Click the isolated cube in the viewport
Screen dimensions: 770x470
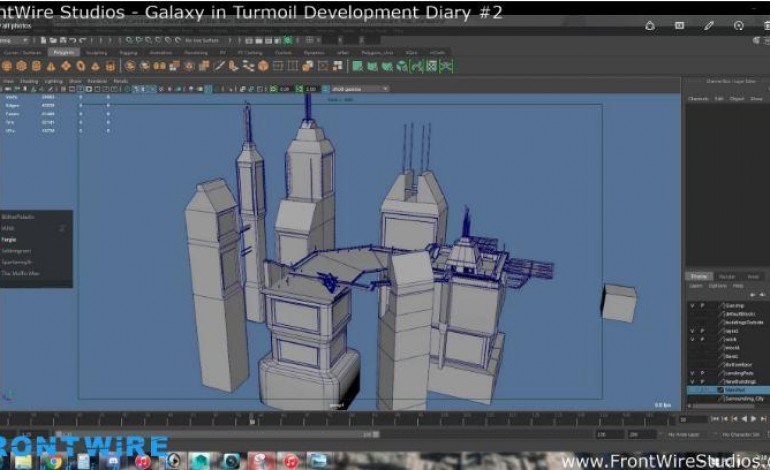click(618, 302)
